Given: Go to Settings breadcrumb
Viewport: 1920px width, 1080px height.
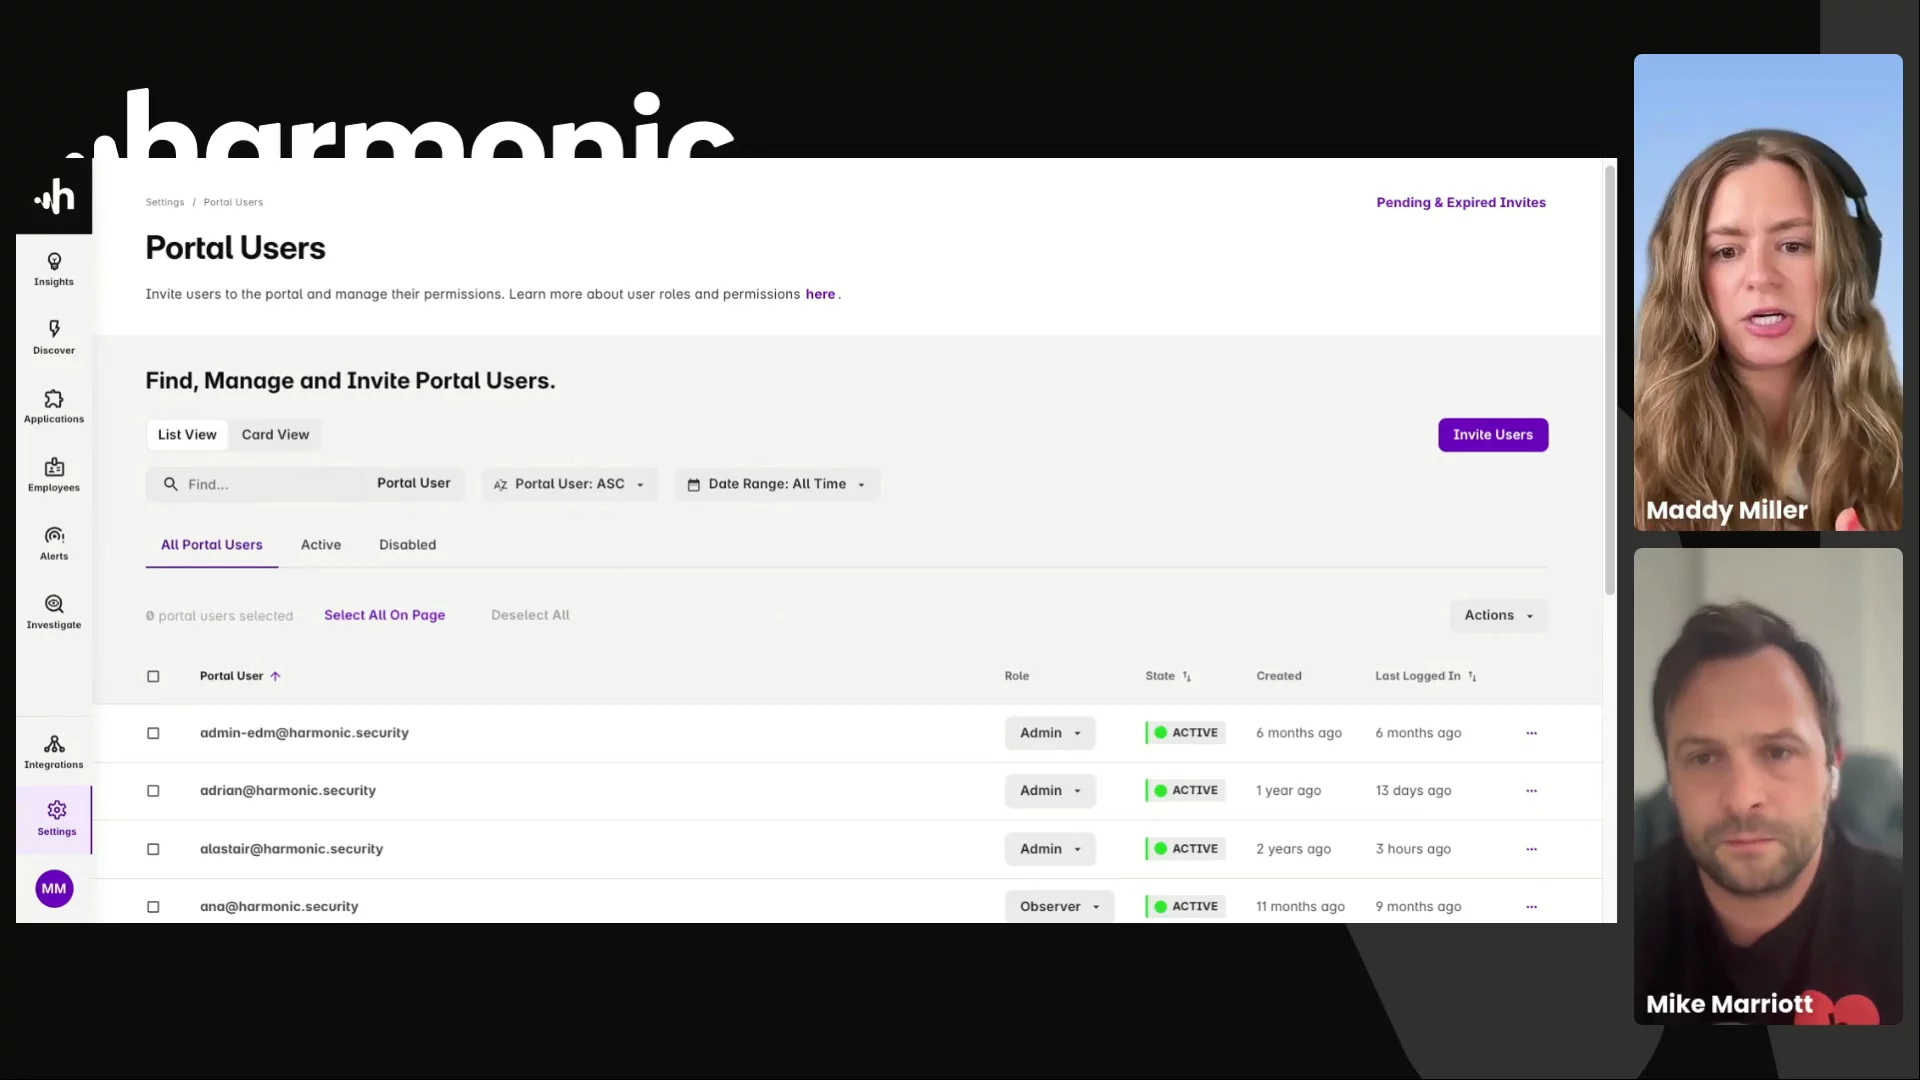Looking at the screenshot, I should click(165, 202).
